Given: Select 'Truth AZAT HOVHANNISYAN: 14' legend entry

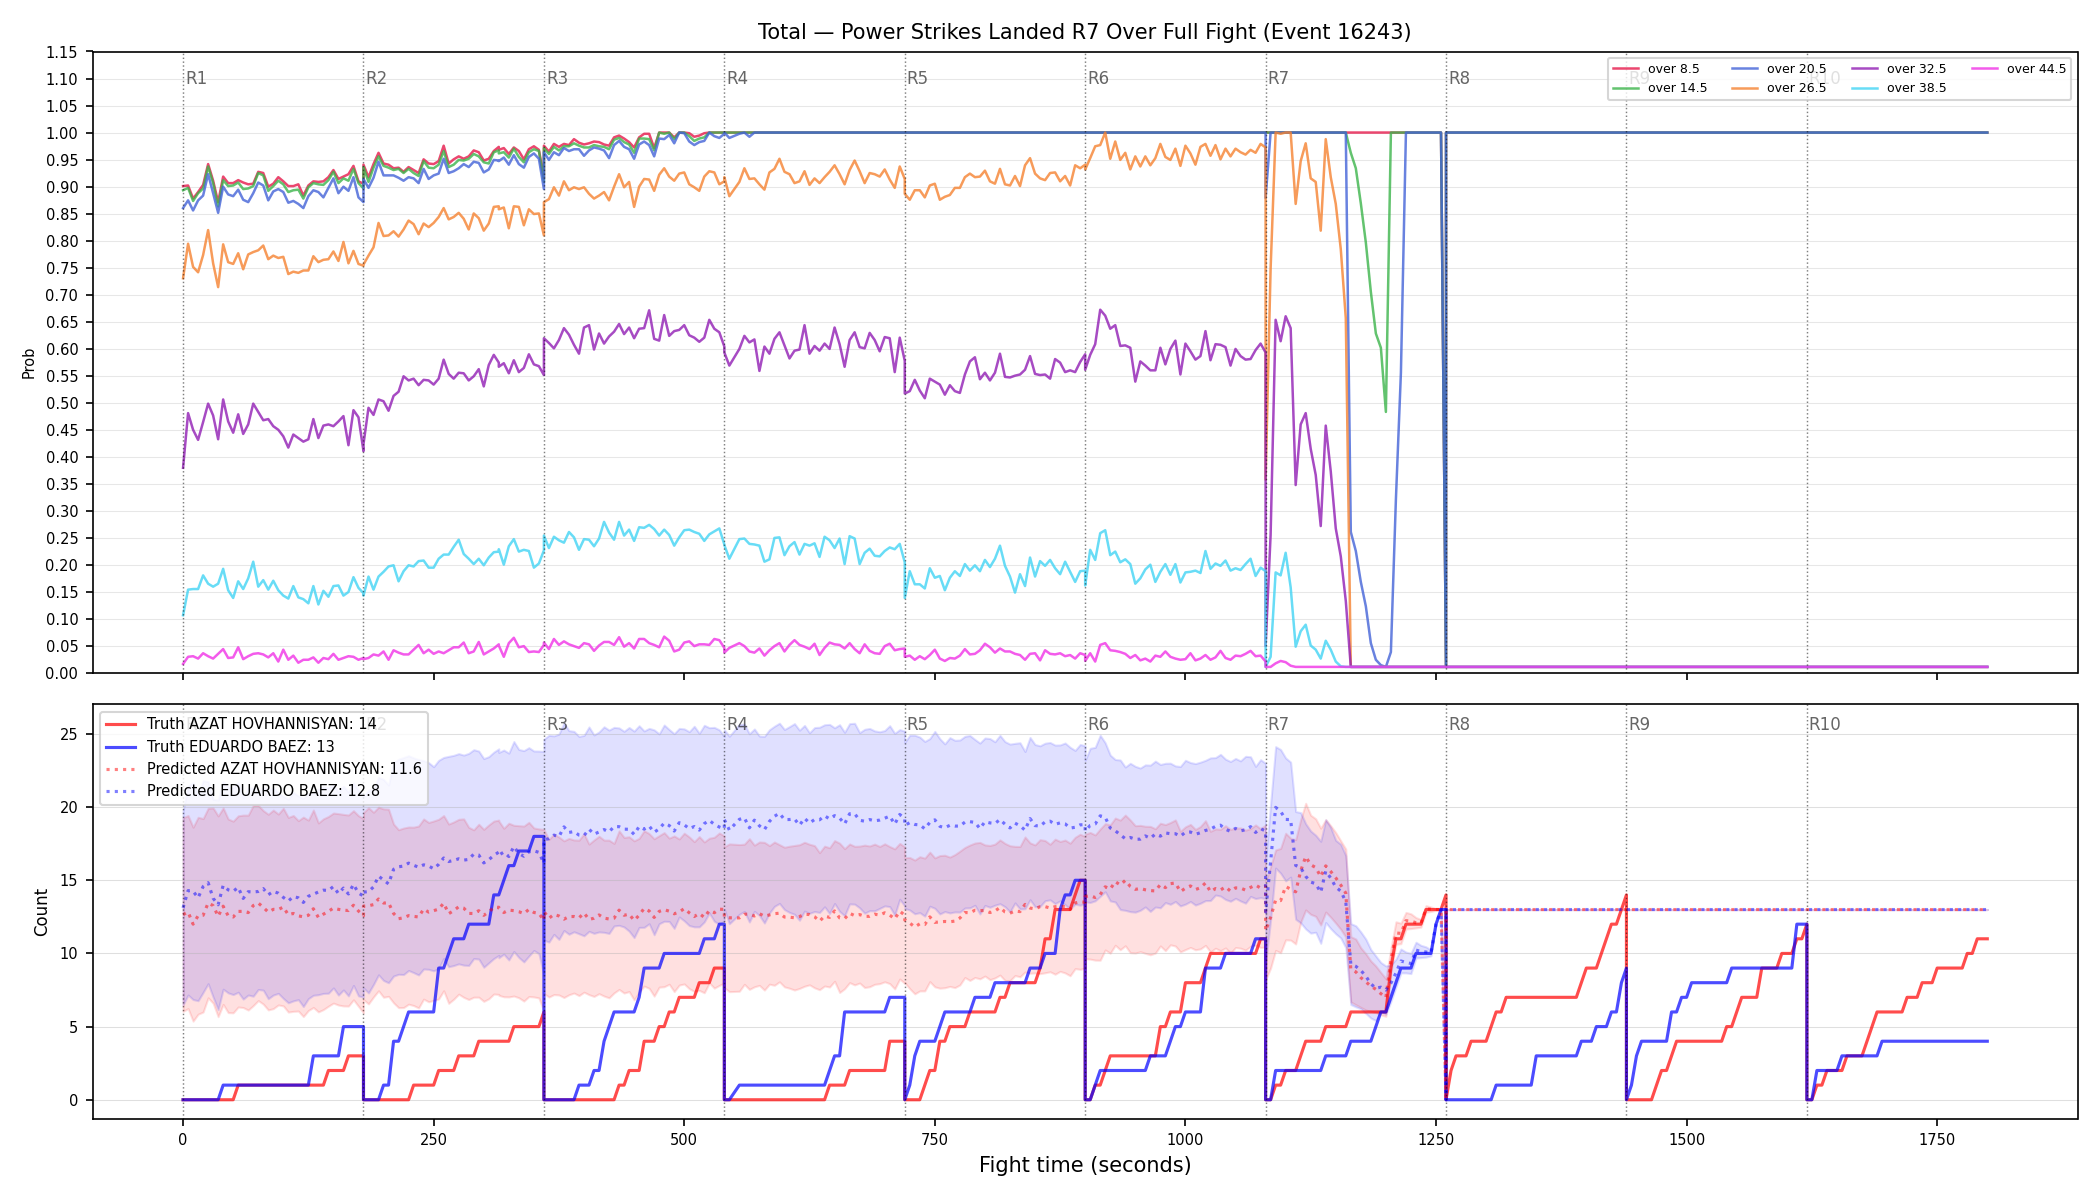Looking at the screenshot, I should point(241,724).
